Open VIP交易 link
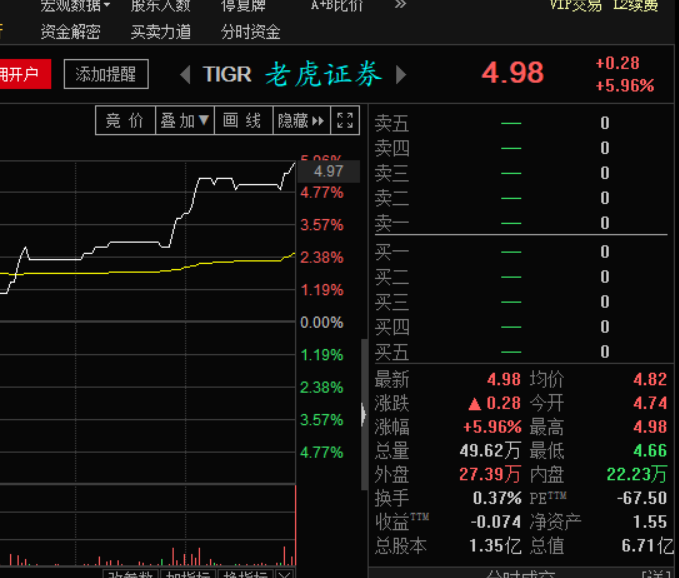Screen dimensions: 679x578 tap(576, 5)
